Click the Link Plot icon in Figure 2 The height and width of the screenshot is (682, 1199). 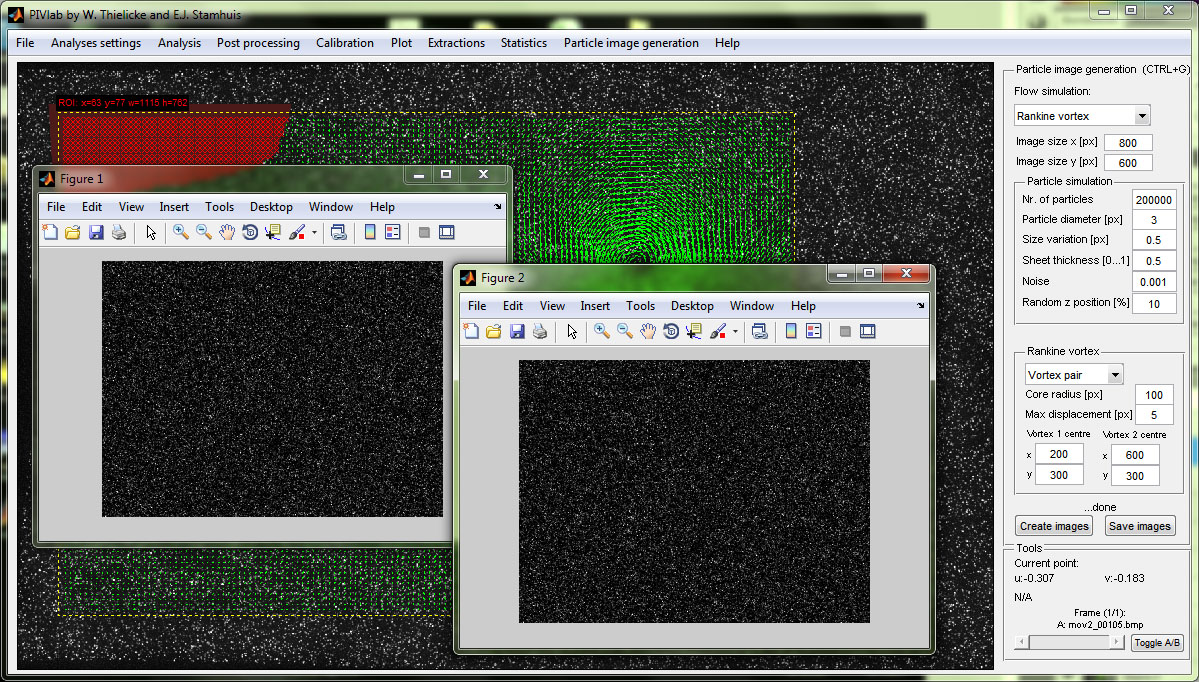click(x=762, y=331)
